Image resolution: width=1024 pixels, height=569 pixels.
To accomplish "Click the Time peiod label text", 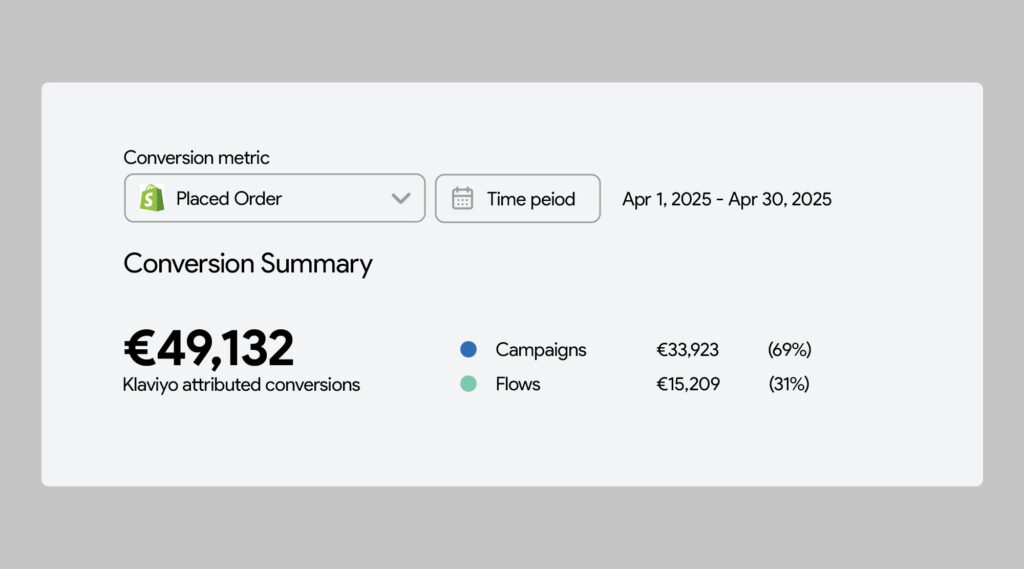I will coord(531,199).
